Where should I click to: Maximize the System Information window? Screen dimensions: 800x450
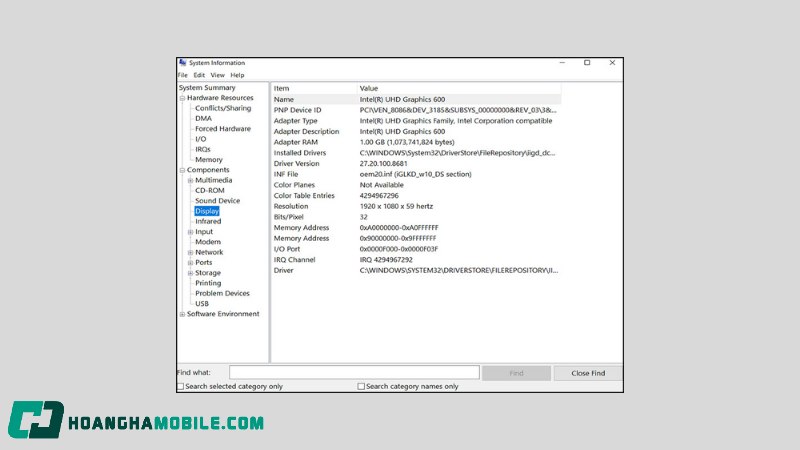[587, 63]
